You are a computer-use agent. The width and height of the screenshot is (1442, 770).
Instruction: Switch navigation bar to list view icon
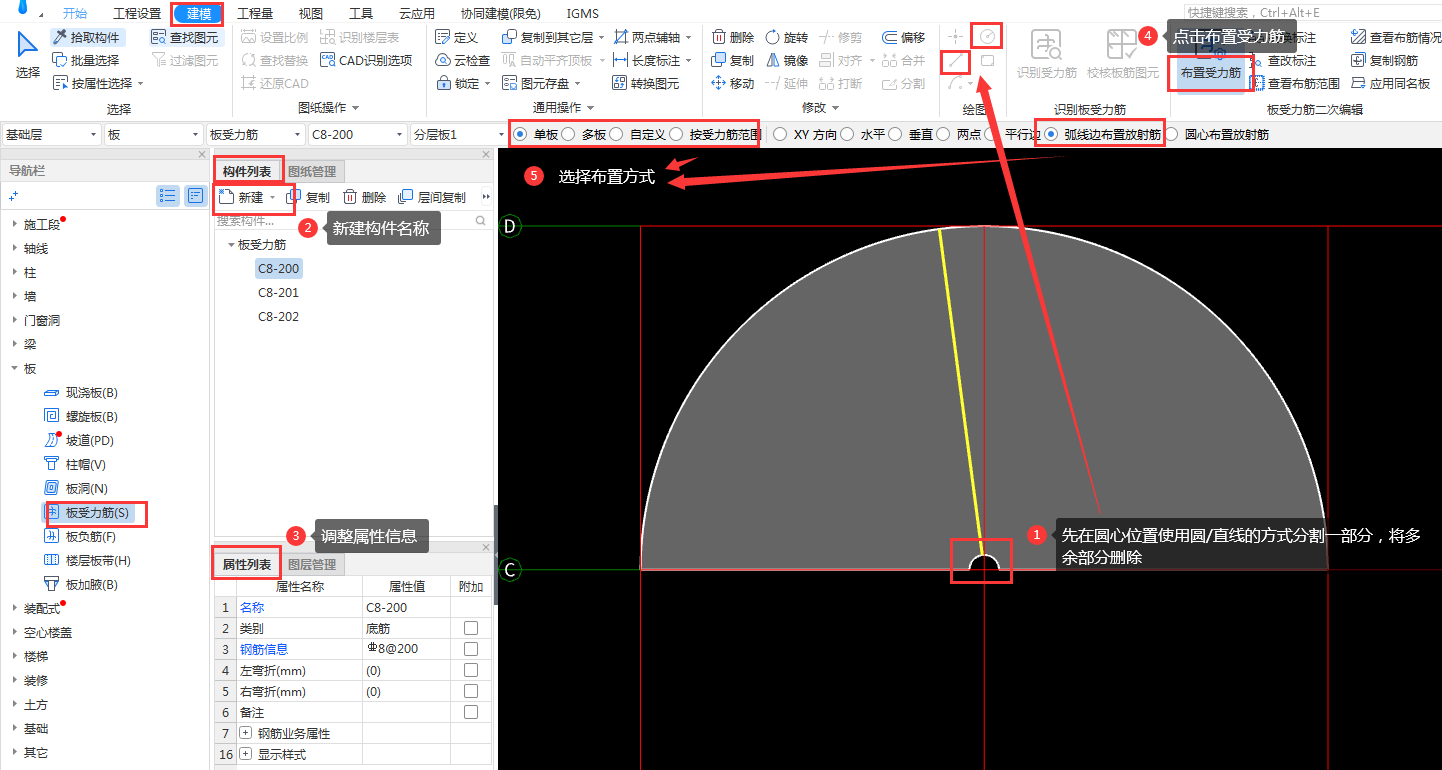pyautogui.click(x=168, y=196)
